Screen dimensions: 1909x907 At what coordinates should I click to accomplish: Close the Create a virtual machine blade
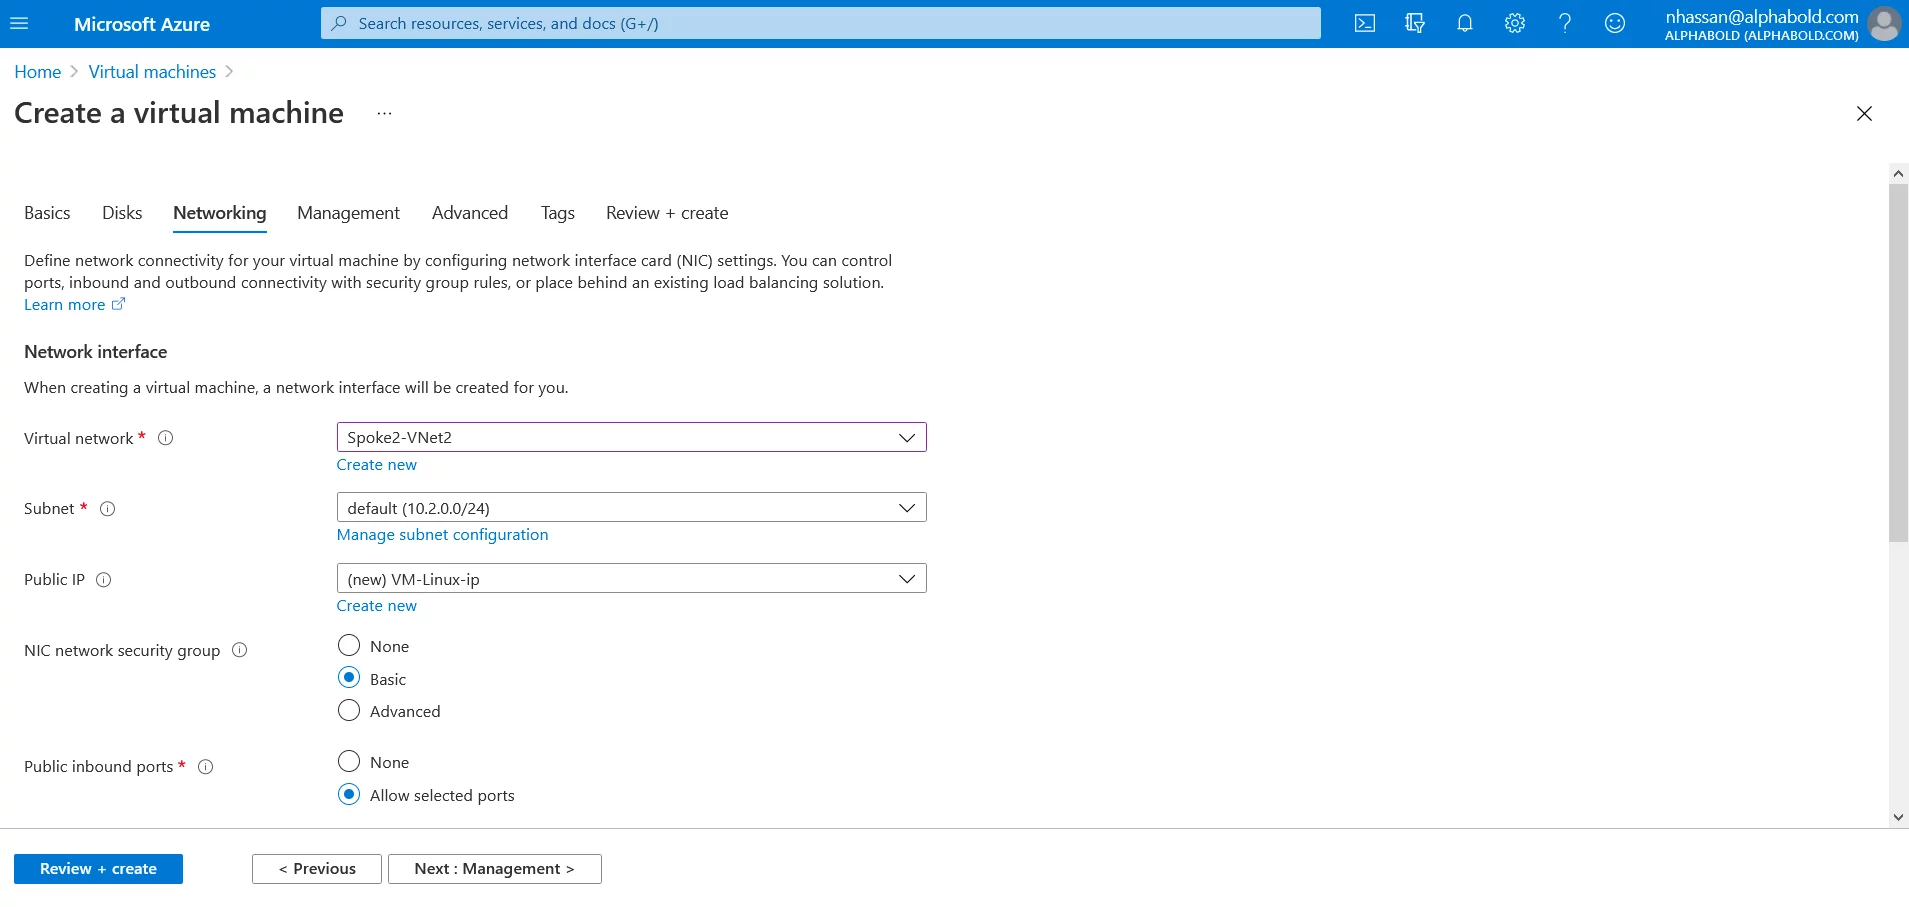click(x=1864, y=114)
